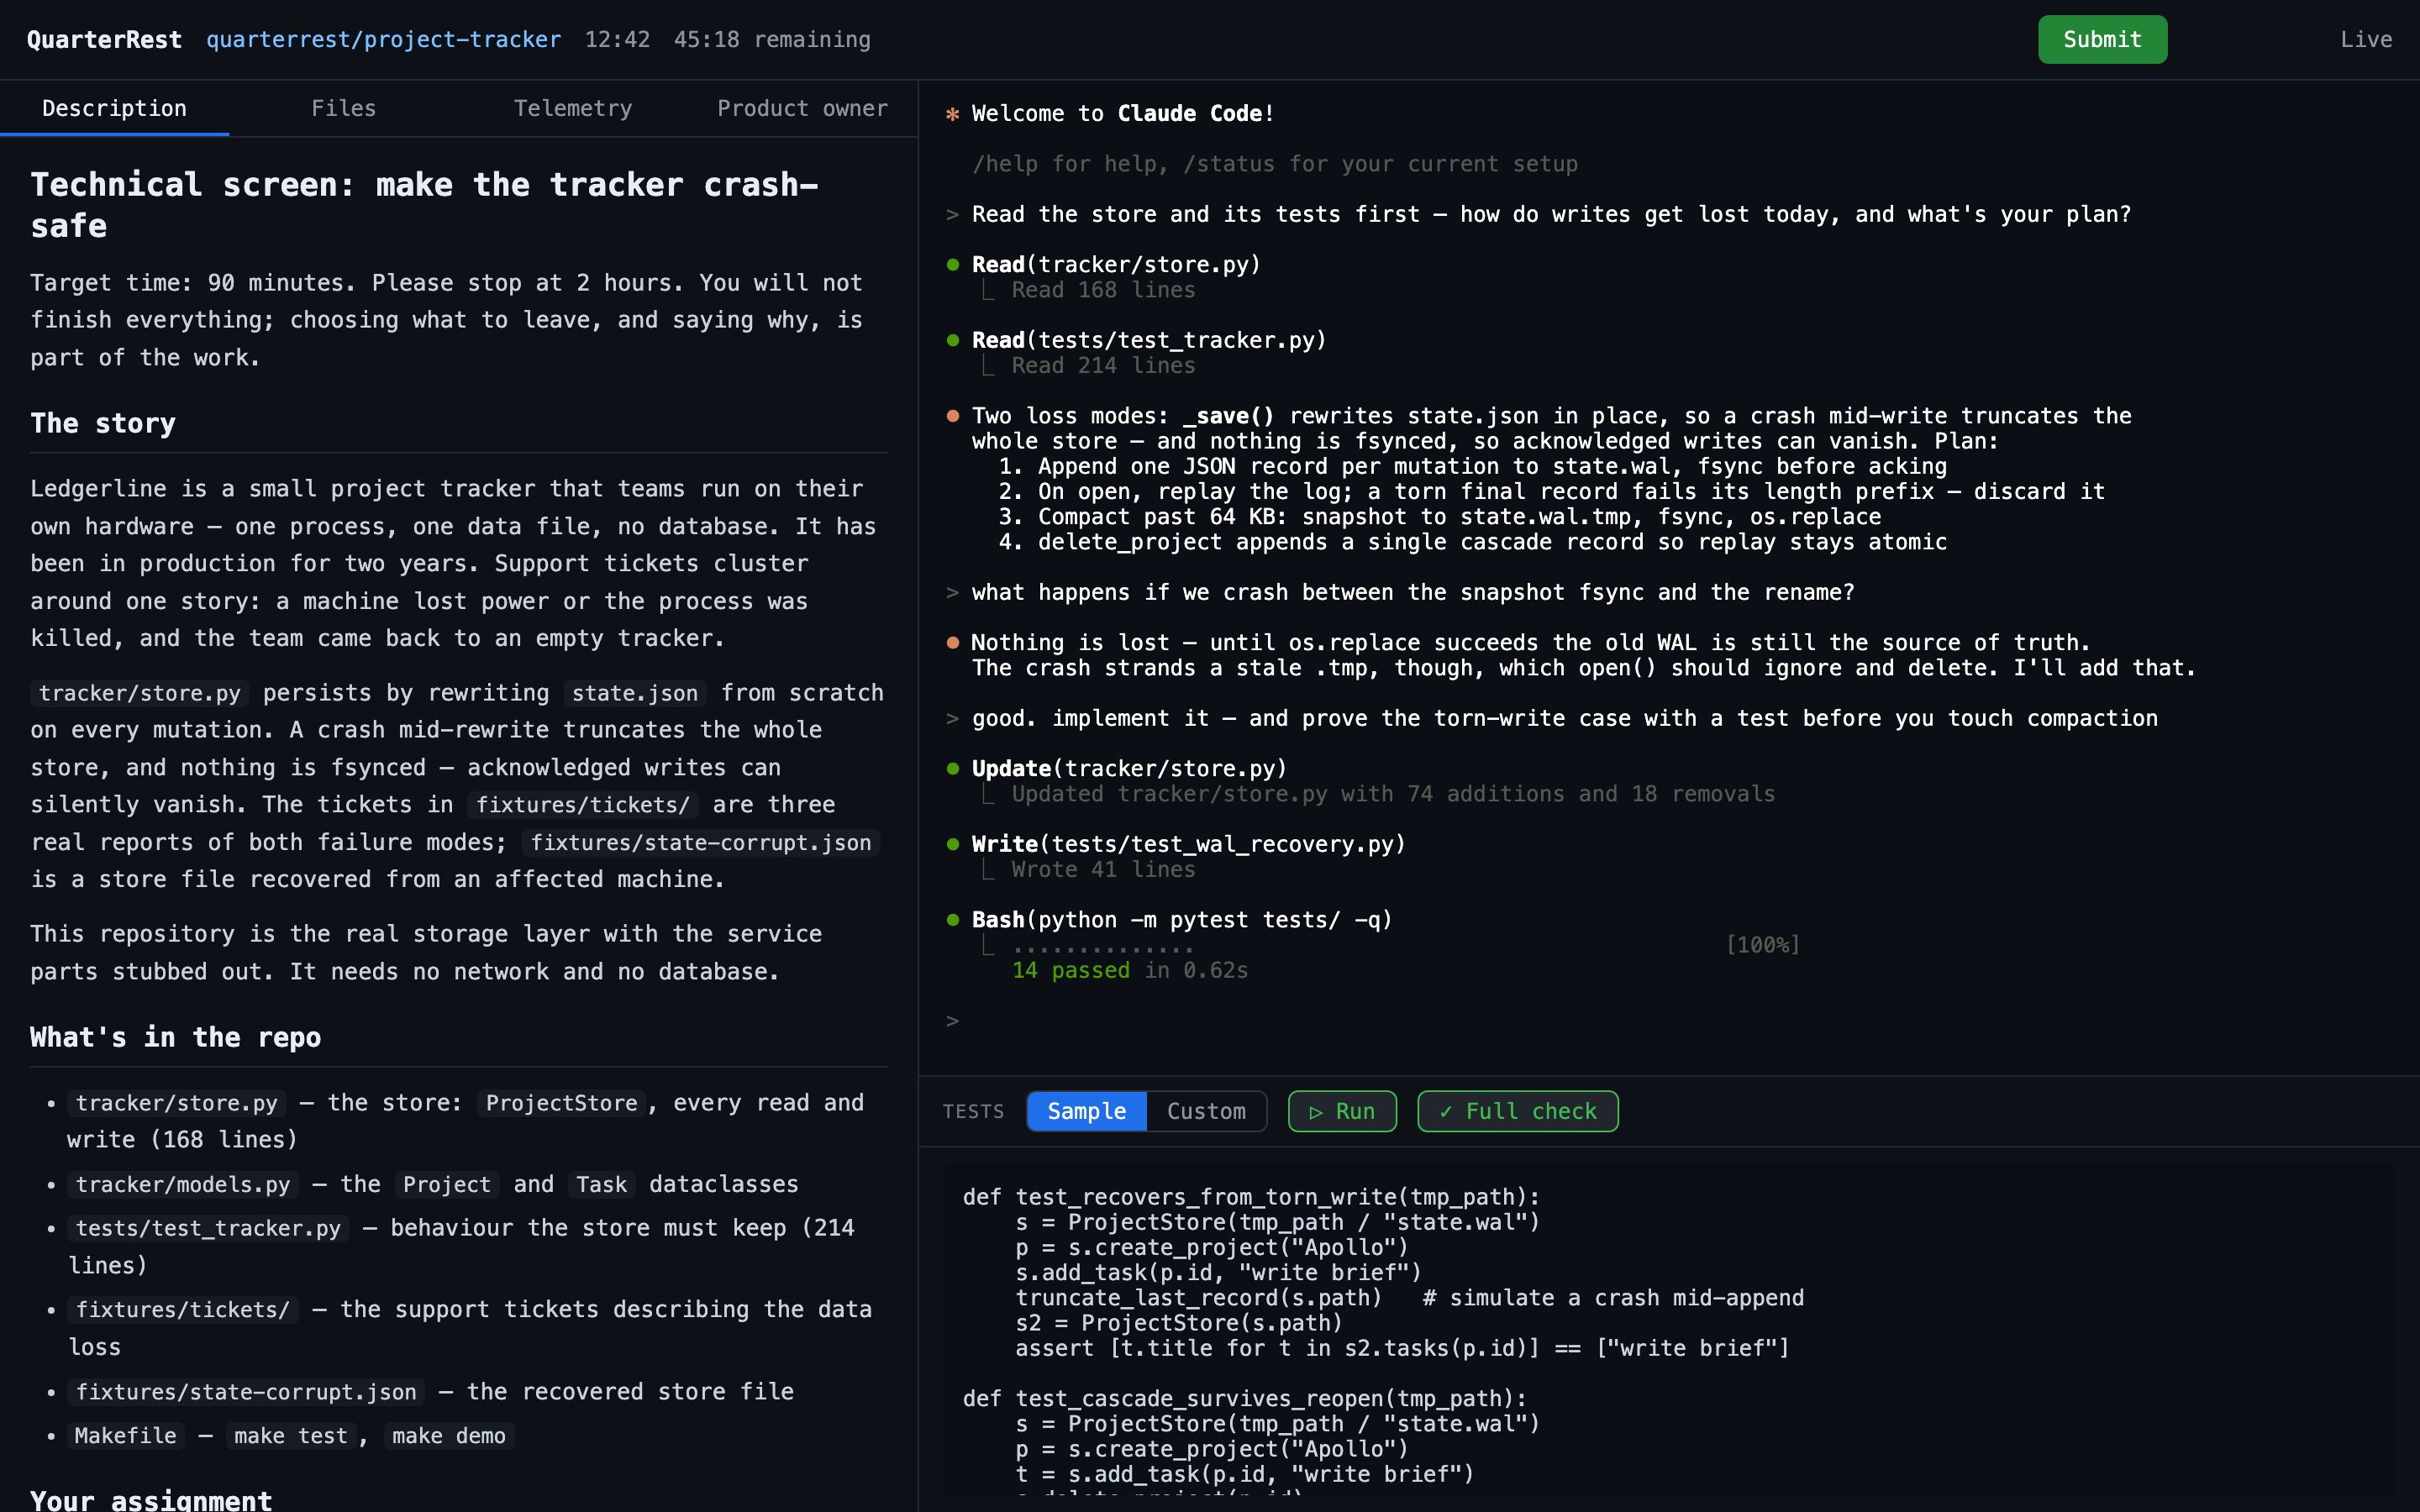Click the truncate_last_record code line
This screenshot has width=2420, height=1512.
click(x=1409, y=1298)
